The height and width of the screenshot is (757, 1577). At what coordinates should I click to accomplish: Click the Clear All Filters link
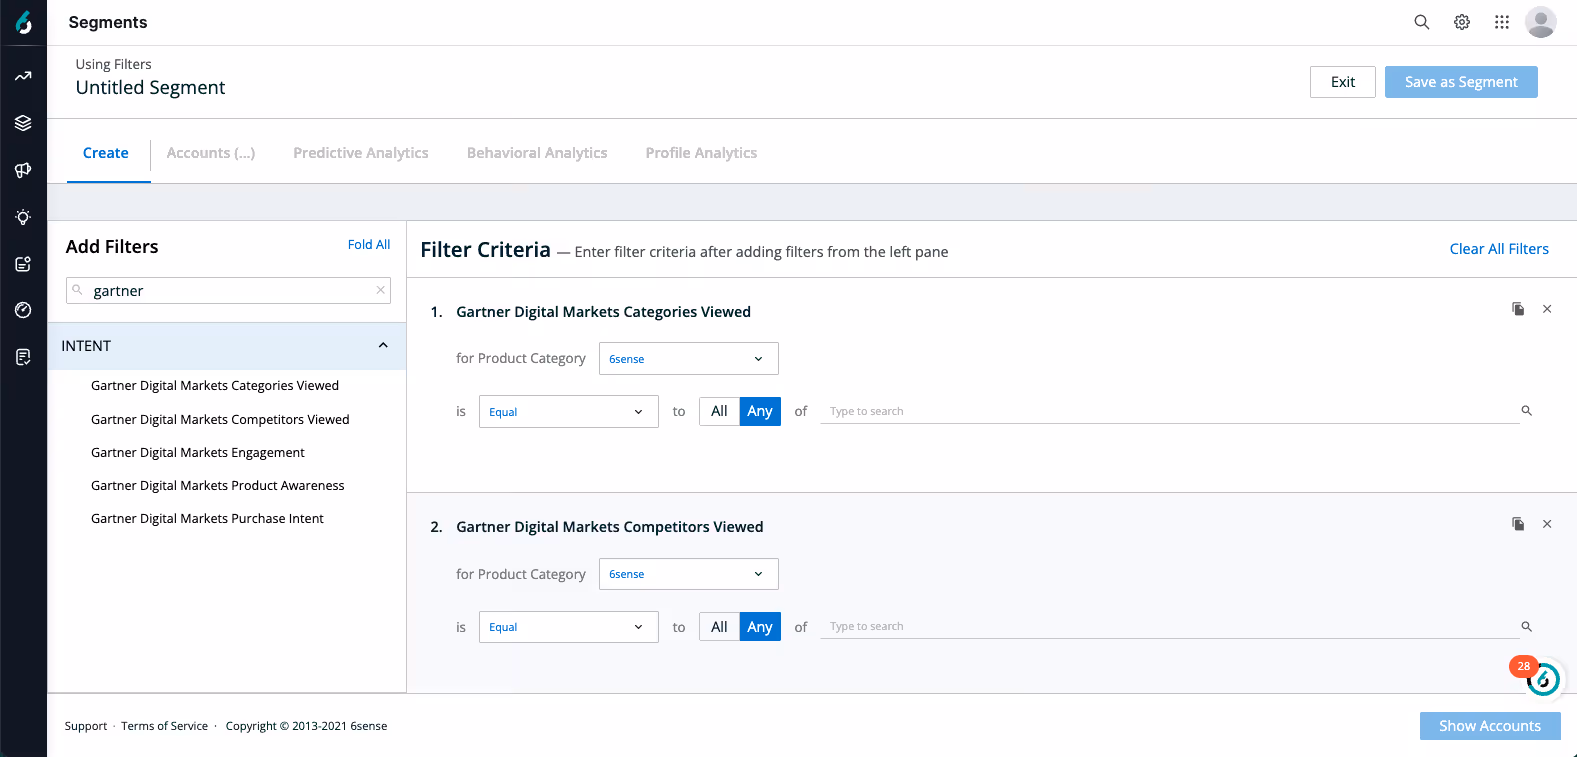click(x=1499, y=249)
